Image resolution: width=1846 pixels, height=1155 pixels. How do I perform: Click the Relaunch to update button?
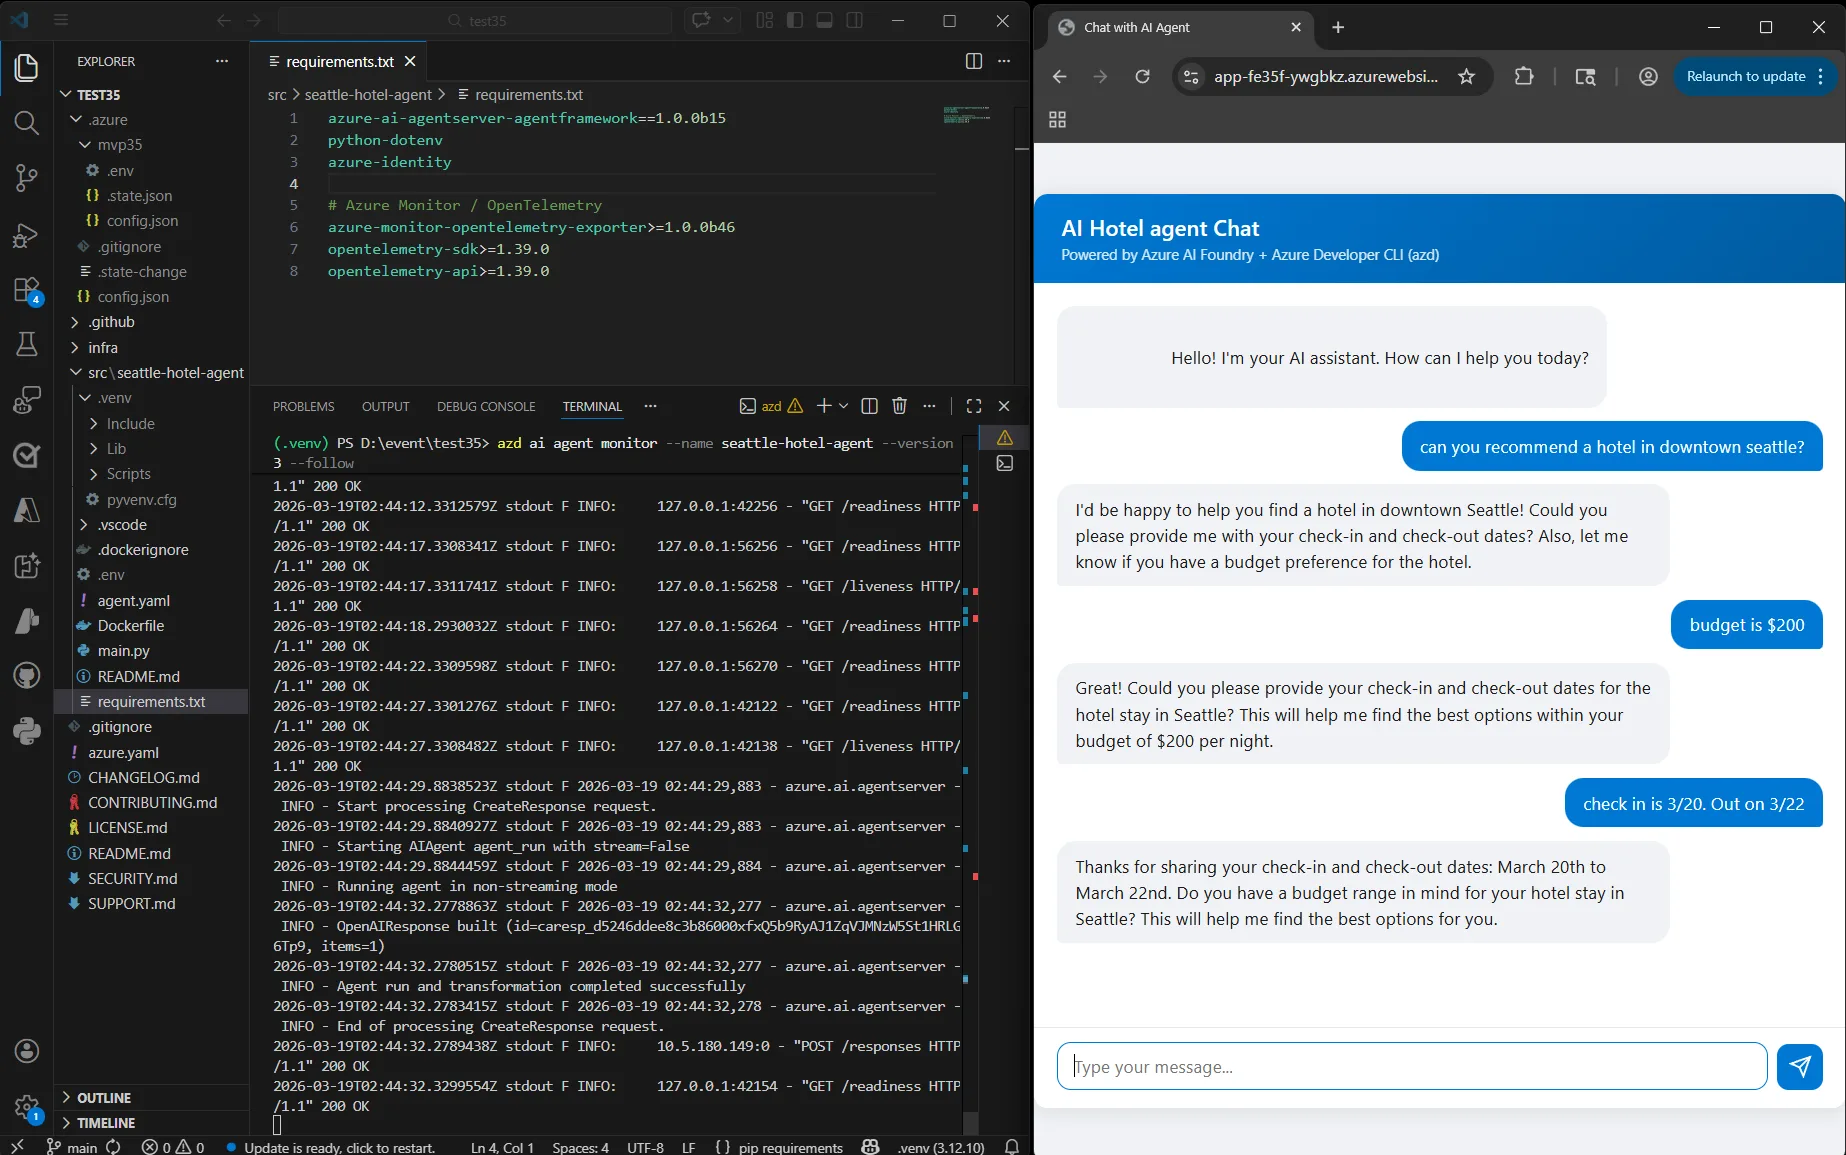pos(1745,76)
